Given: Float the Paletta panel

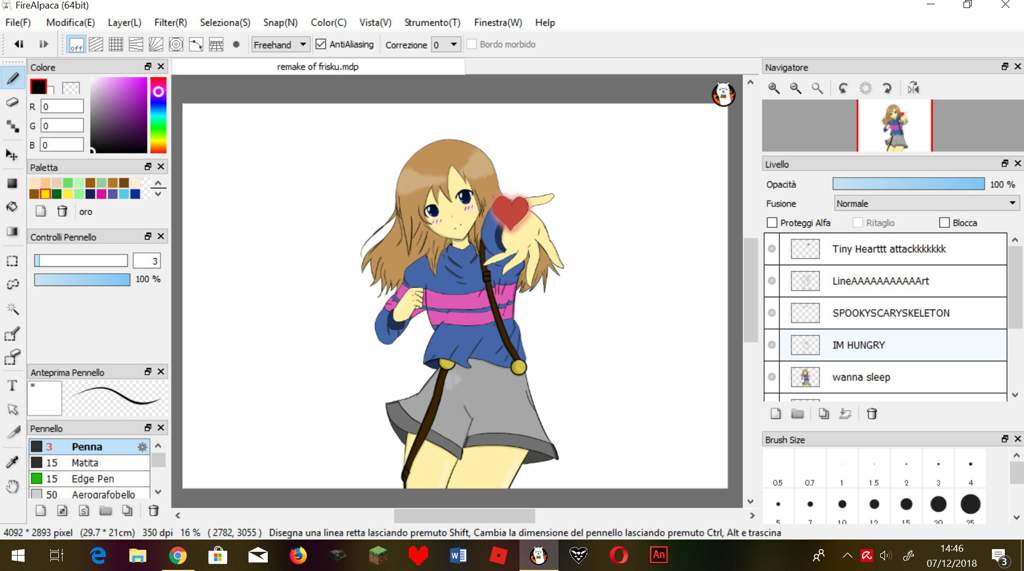Looking at the screenshot, I should 148,167.
